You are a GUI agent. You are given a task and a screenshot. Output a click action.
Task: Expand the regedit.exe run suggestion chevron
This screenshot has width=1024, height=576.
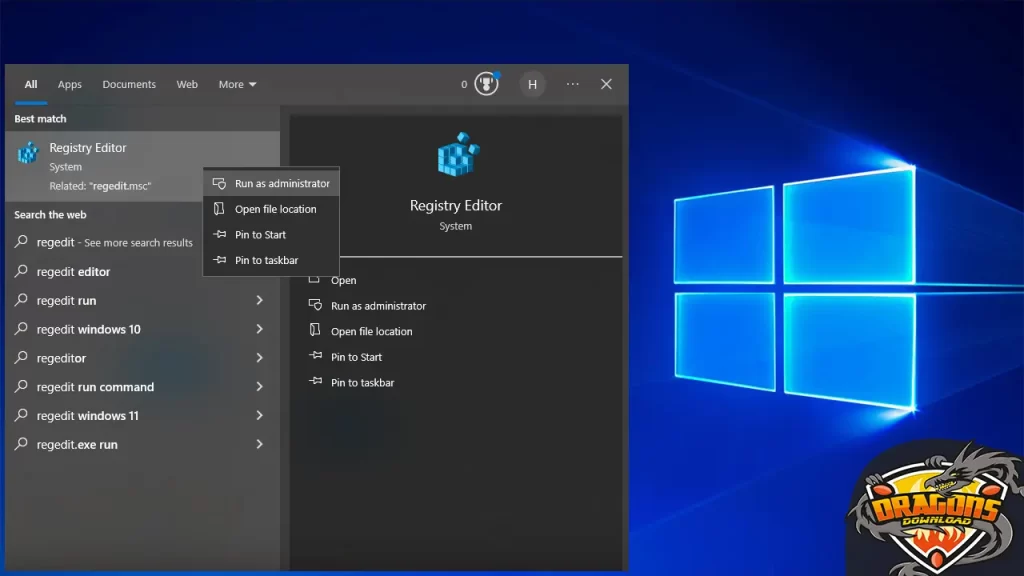(x=259, y=445)
